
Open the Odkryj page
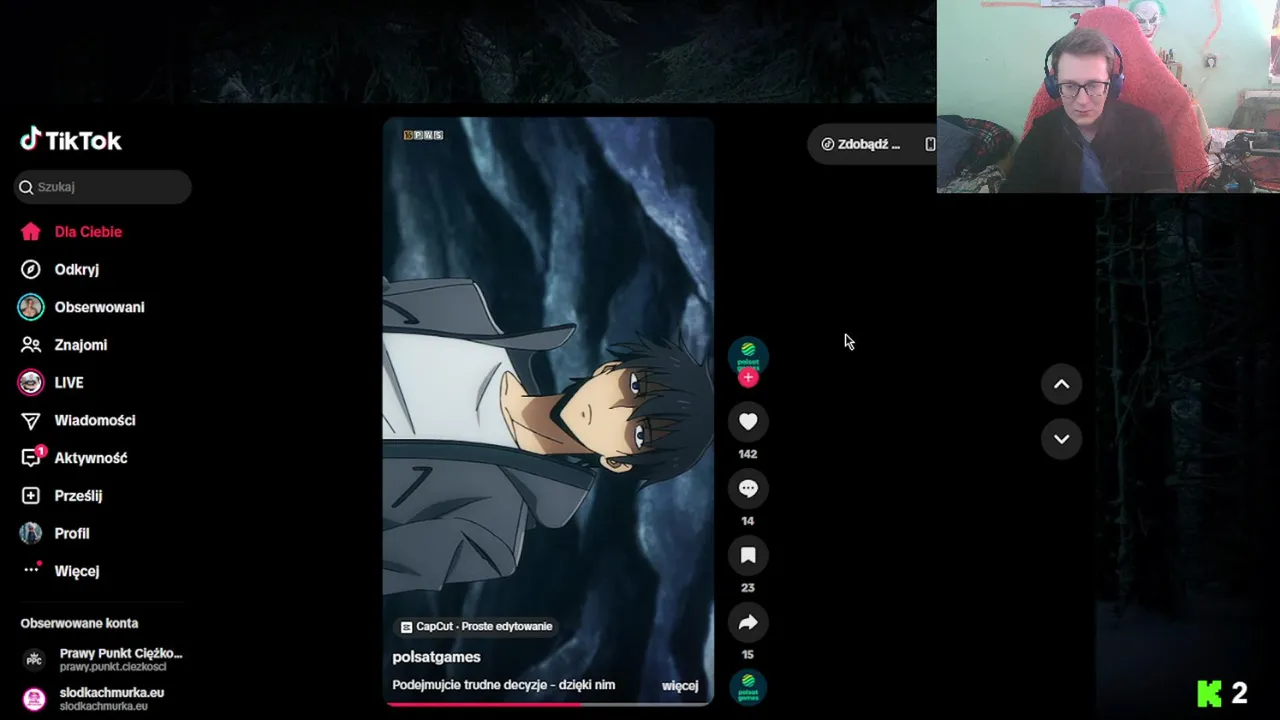(x=77, y=270)
